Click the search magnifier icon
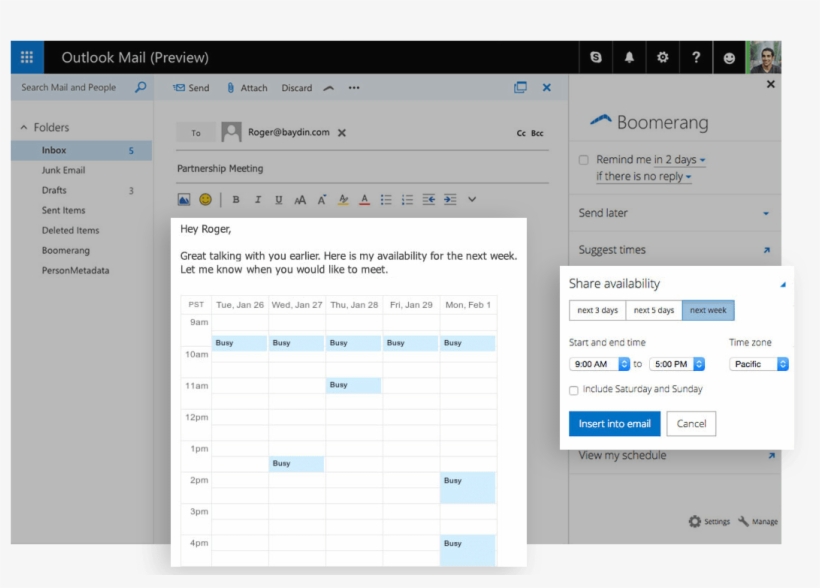 coord(141,87)
